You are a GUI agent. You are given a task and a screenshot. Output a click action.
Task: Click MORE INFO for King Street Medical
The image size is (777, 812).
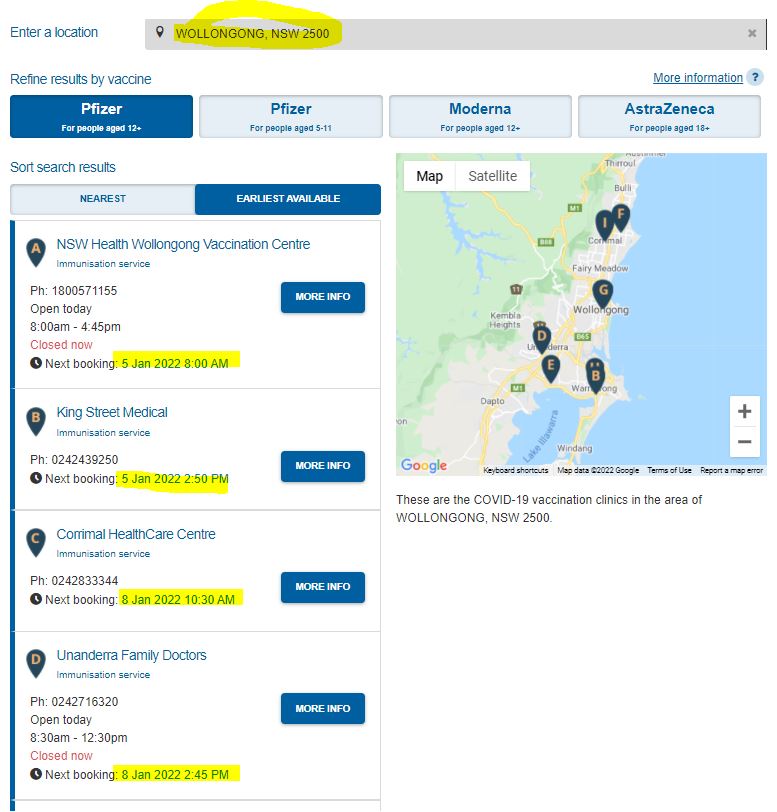pos(323,466)
